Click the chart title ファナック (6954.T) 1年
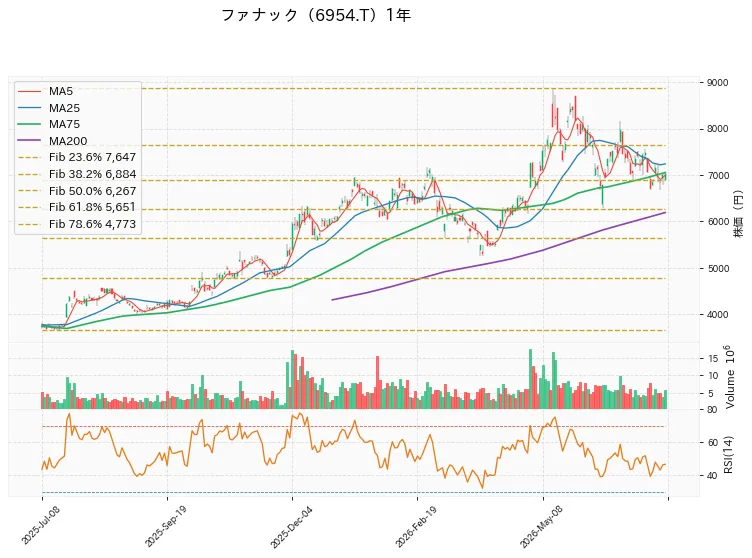The height and width of the screenshot is (558, 752). pyautogui.click(x=316, y=15)
